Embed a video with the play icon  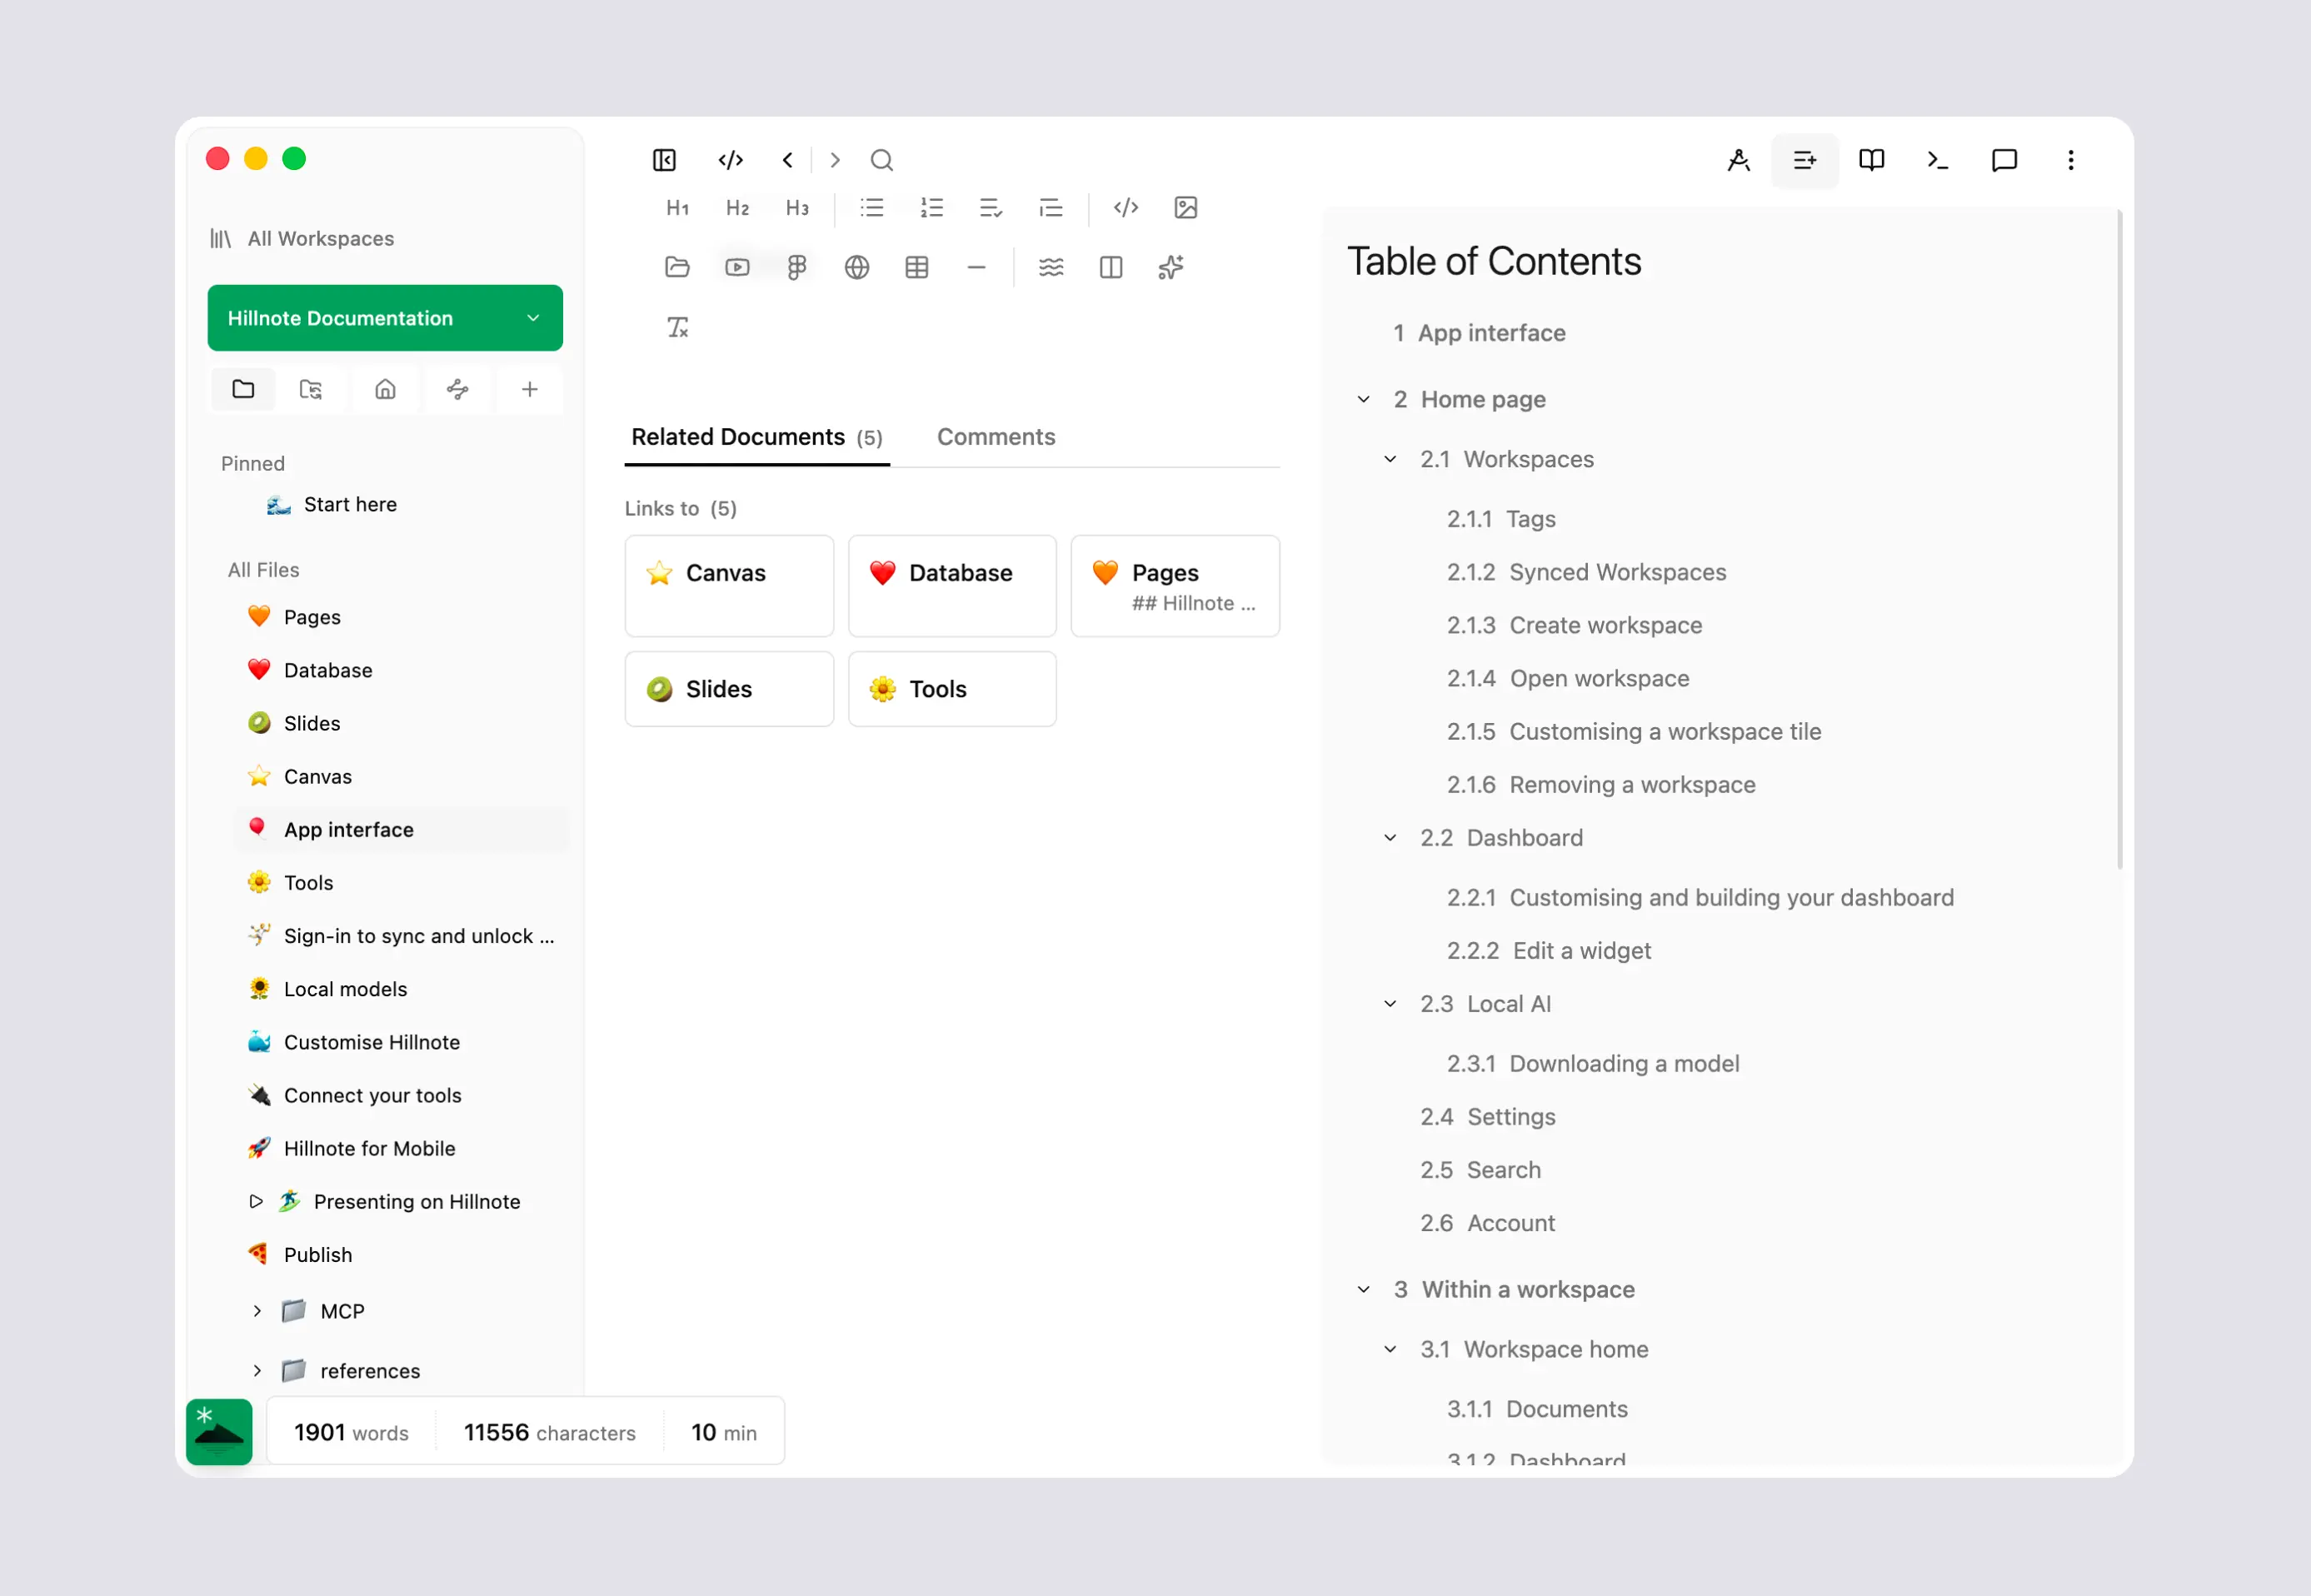click(737, 267)
